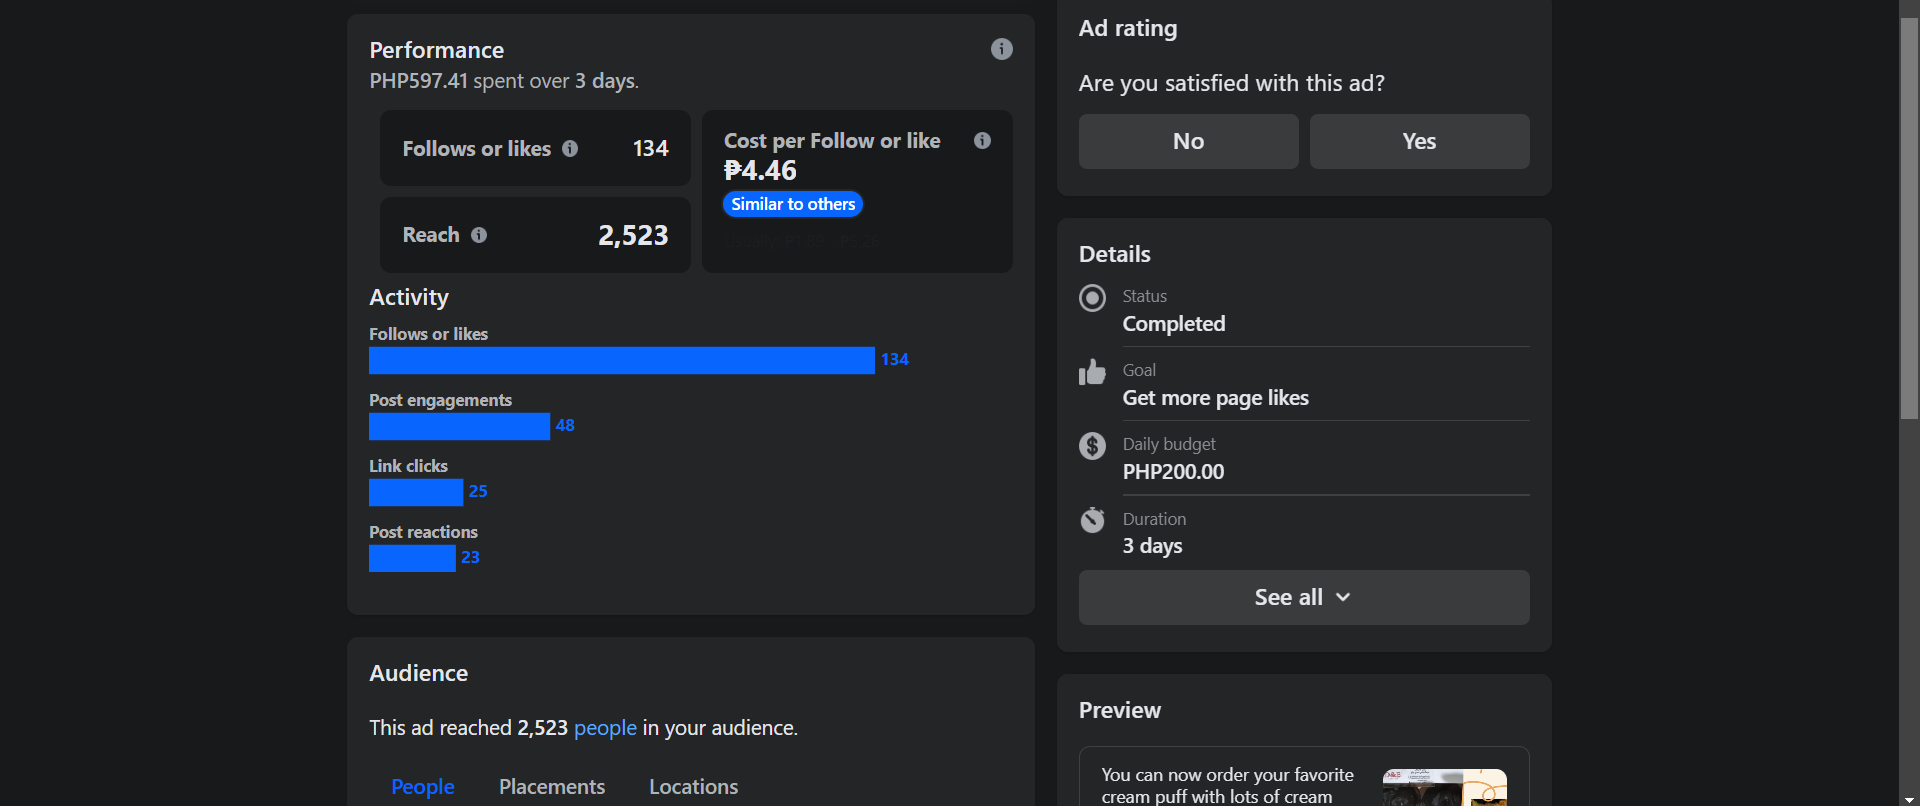Click Cost per Follow or like info icon
This screenshot has width=1920, height=806.
pyautogui.click(x=982, y=141)
